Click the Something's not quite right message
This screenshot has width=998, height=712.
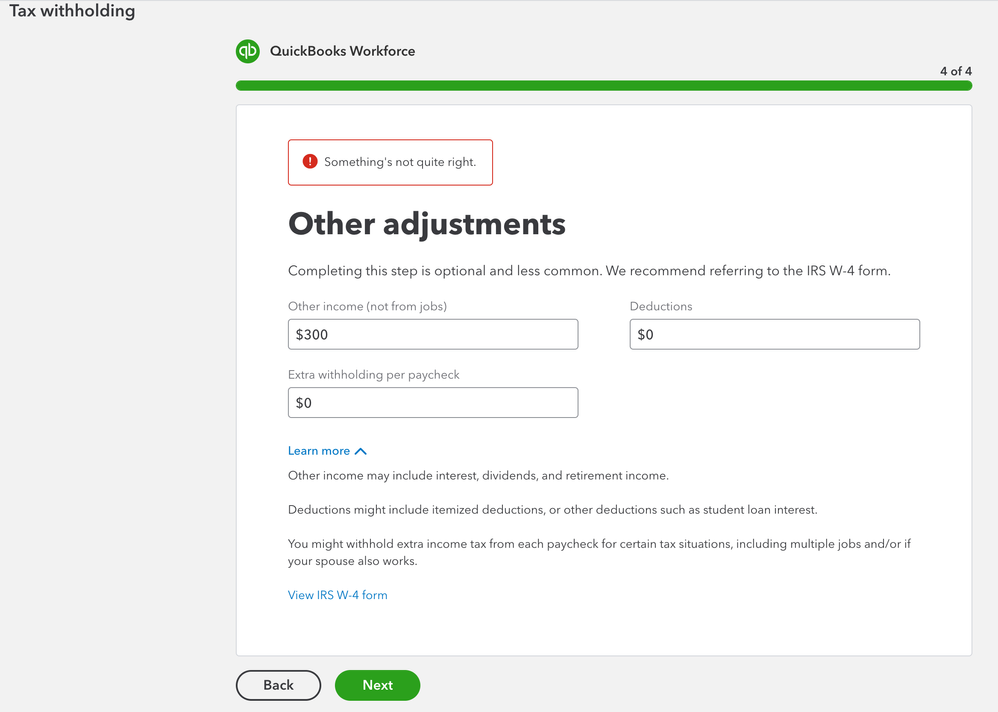pyautogui.click(x=400, y=162)
